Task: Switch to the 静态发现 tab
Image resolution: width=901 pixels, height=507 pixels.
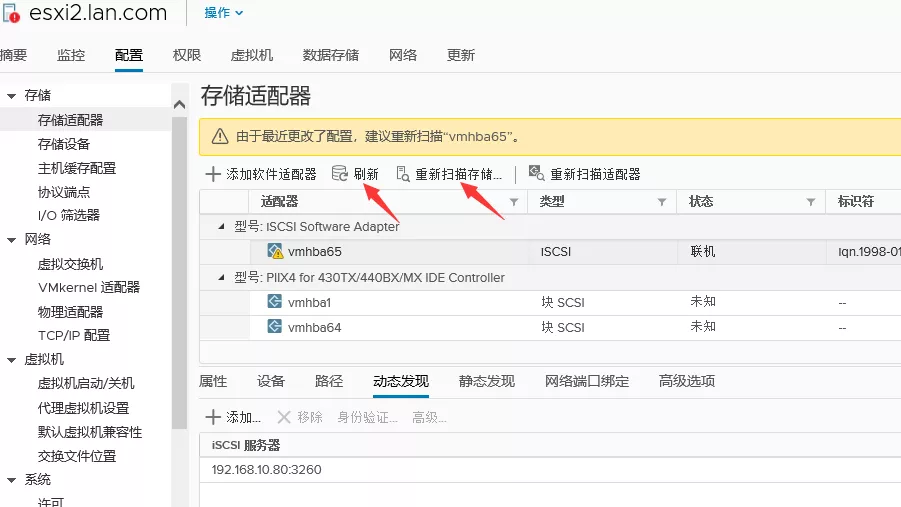Action: [486, 381]
